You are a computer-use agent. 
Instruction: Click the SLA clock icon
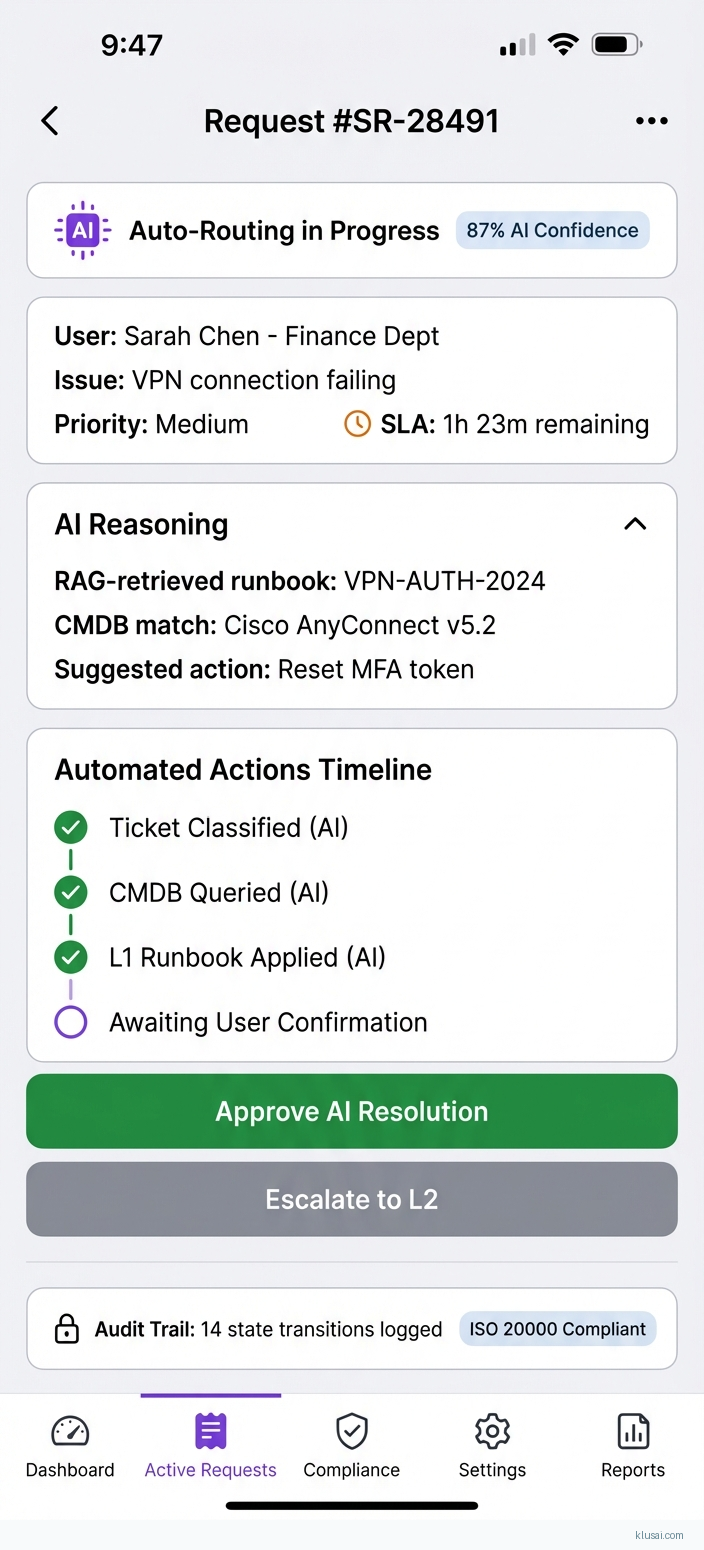[x=357, y=424]
